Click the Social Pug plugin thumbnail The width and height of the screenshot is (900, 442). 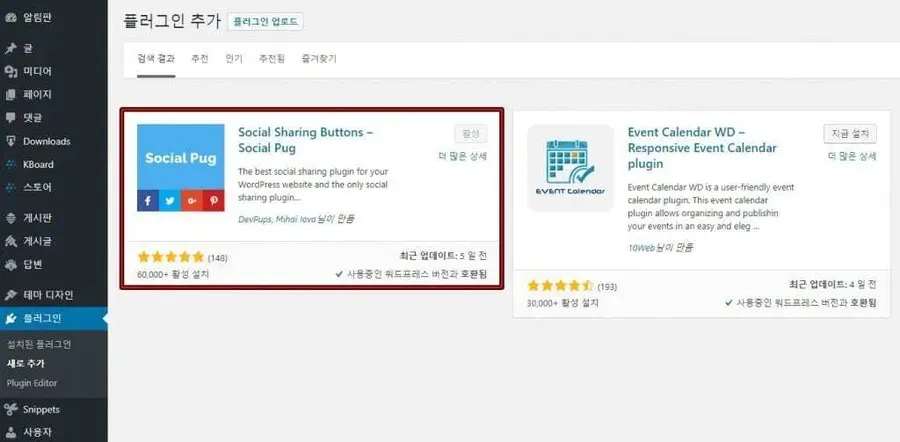pos(181,168)
